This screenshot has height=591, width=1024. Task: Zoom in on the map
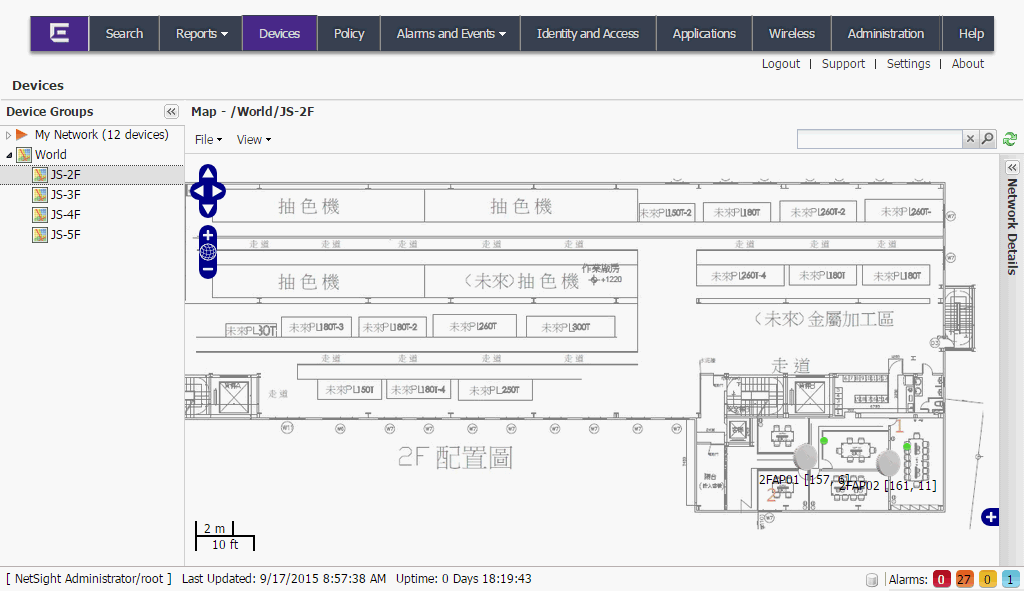pos(208,234)
